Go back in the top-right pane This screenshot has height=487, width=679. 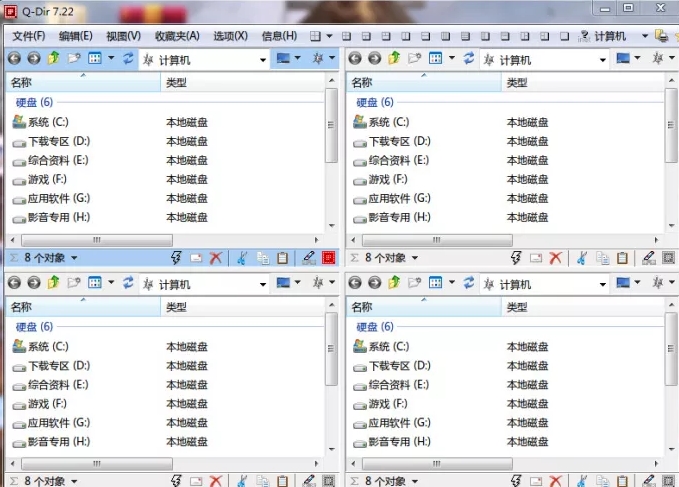tap(355, 58)
